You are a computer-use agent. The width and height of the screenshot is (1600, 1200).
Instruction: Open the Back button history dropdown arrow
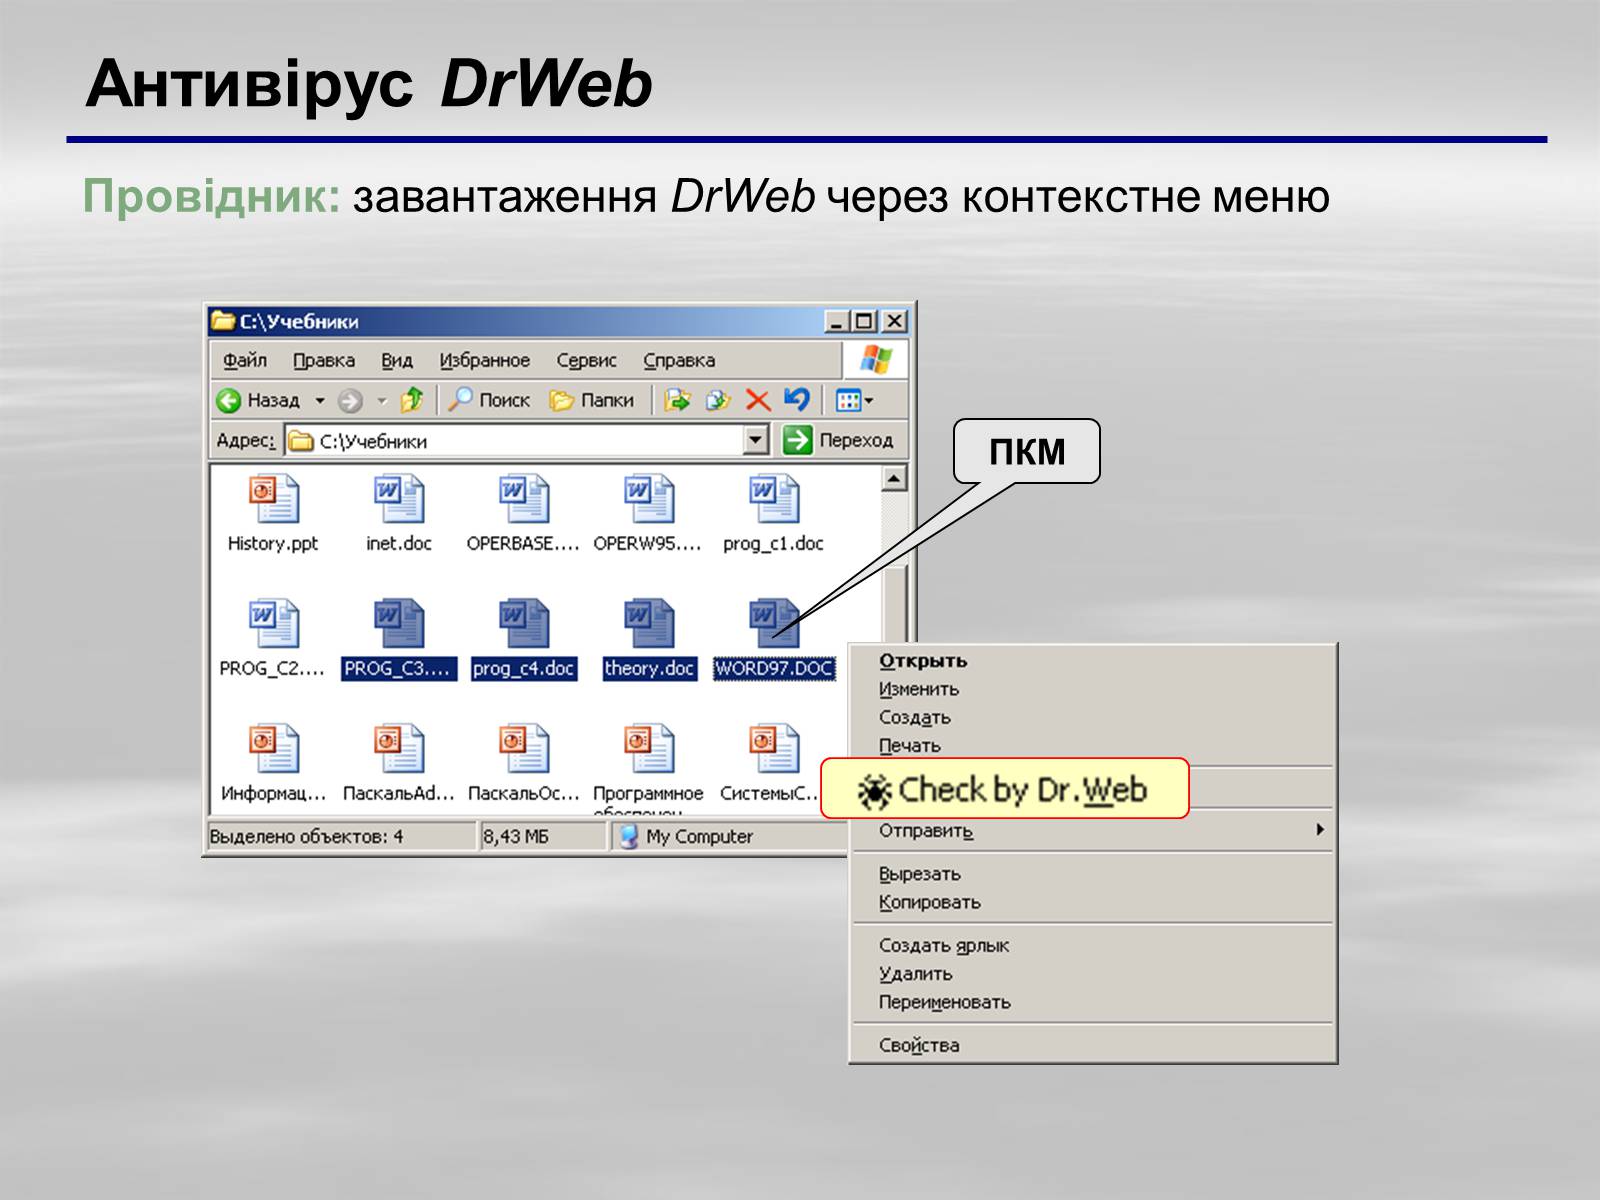tap(320, 401)
